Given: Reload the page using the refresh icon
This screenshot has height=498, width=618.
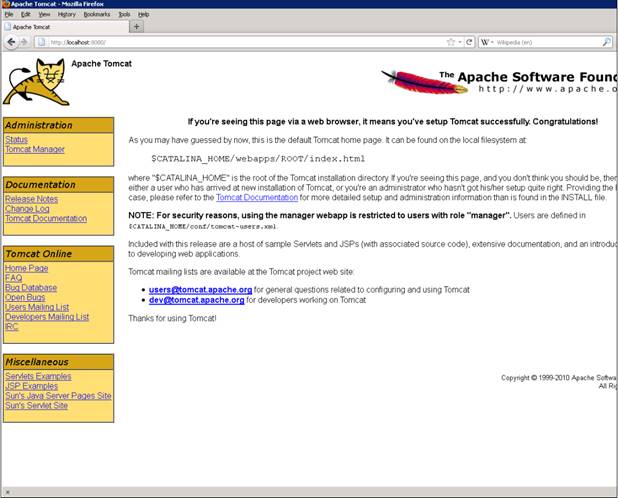Looking at the screenshot, I should pyautogui.click(x=466, y=42).
